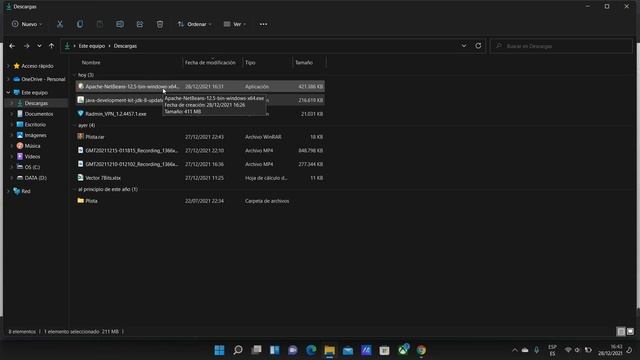
Task: Open the Ordenar sort dropdown
Action: click(x=195, y=24)
